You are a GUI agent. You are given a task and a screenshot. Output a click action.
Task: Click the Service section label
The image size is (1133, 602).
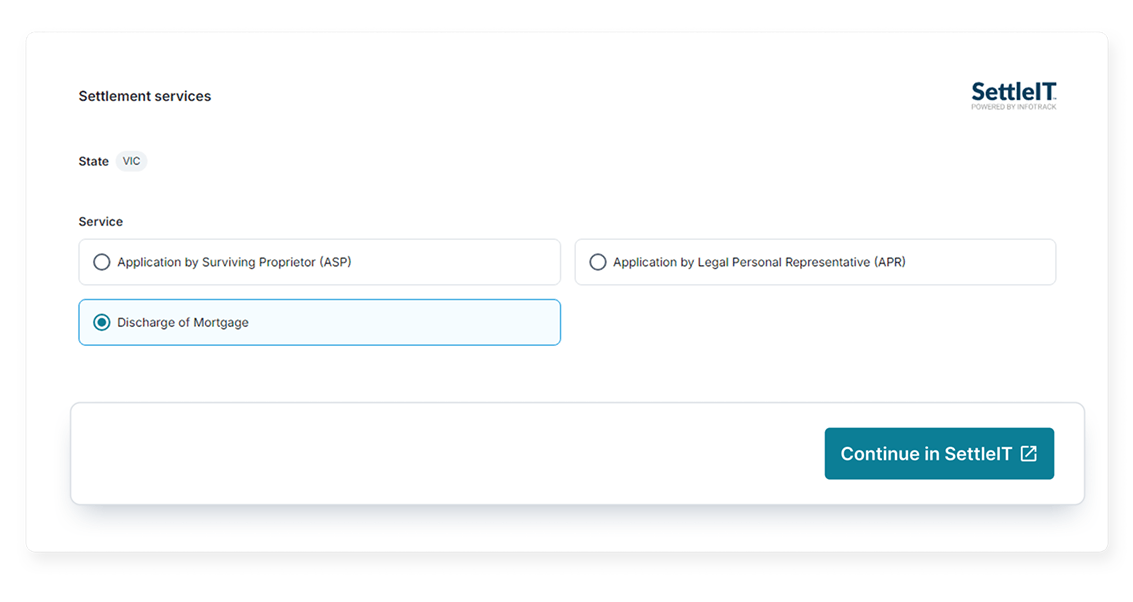tap(101, 221)
